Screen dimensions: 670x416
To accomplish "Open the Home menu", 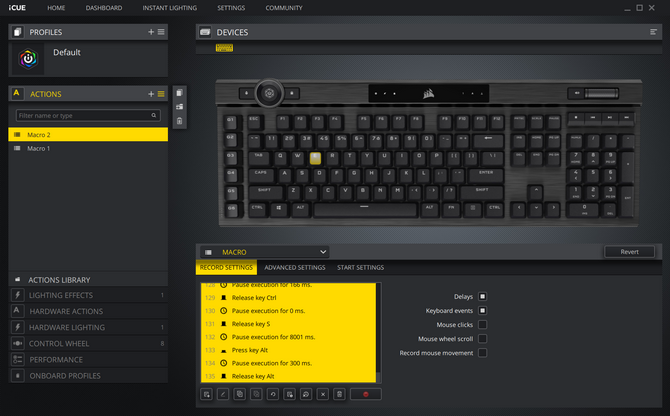I will [x=56, y=8].
